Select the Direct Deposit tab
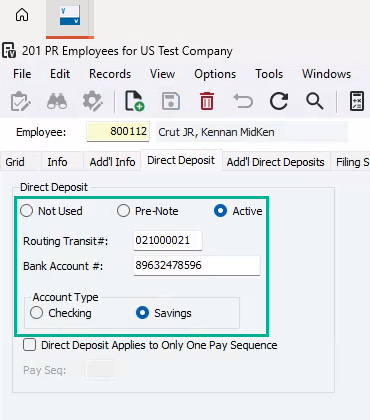The width and height of the screenshot is (370, 420). [181, 160]
